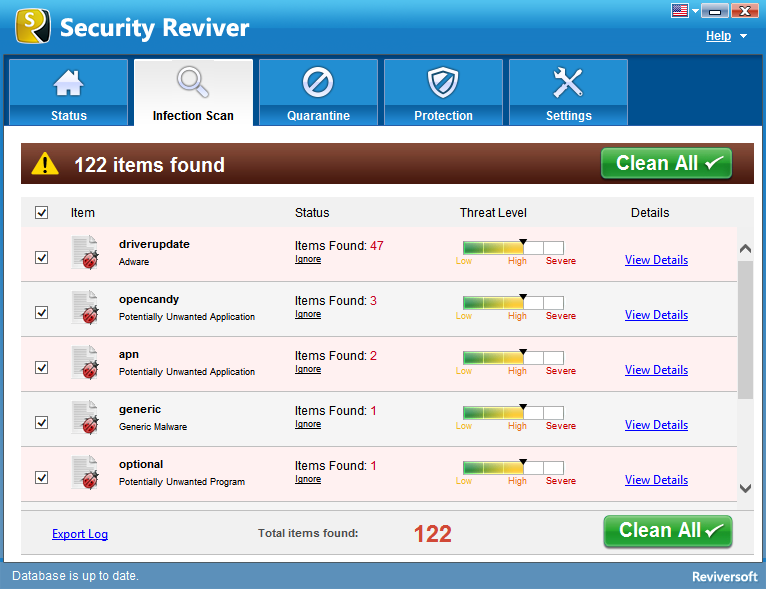The image size is (766, 589).
Task: Uncheck the generic item checkbox
Action: pos(42,422)
